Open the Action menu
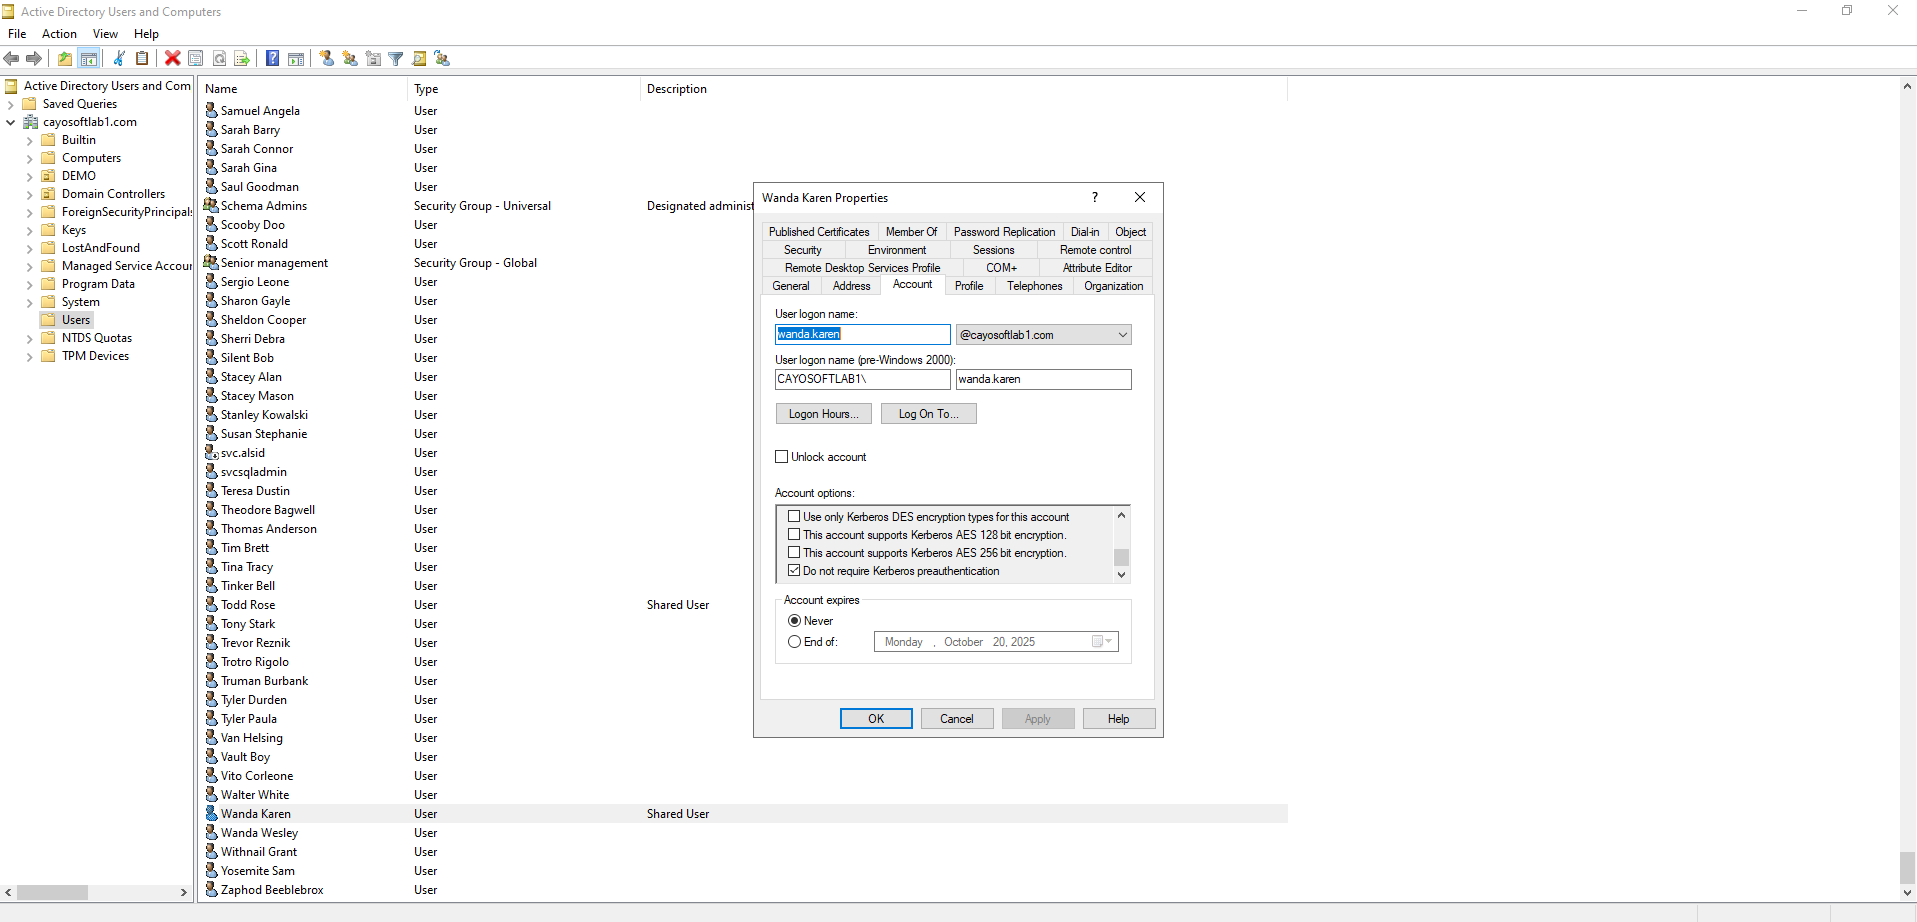The width and height of the screenshot is (1917, 922). tap(59, 34)
